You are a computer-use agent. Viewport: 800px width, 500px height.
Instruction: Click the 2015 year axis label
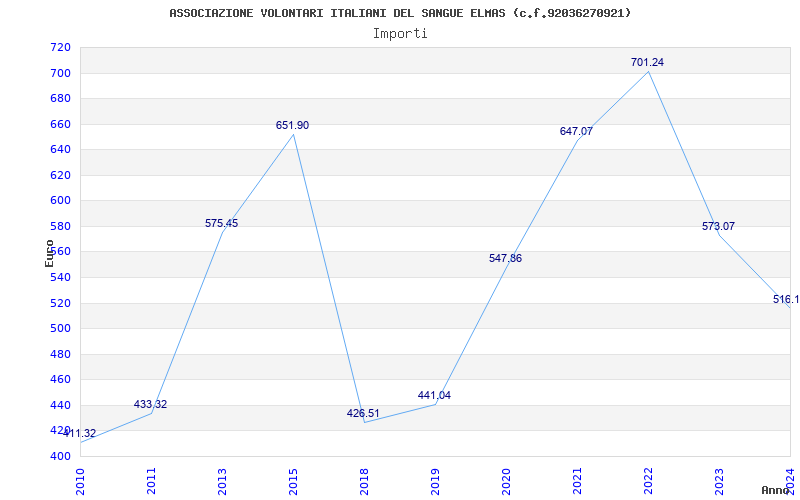click(293, 481)
